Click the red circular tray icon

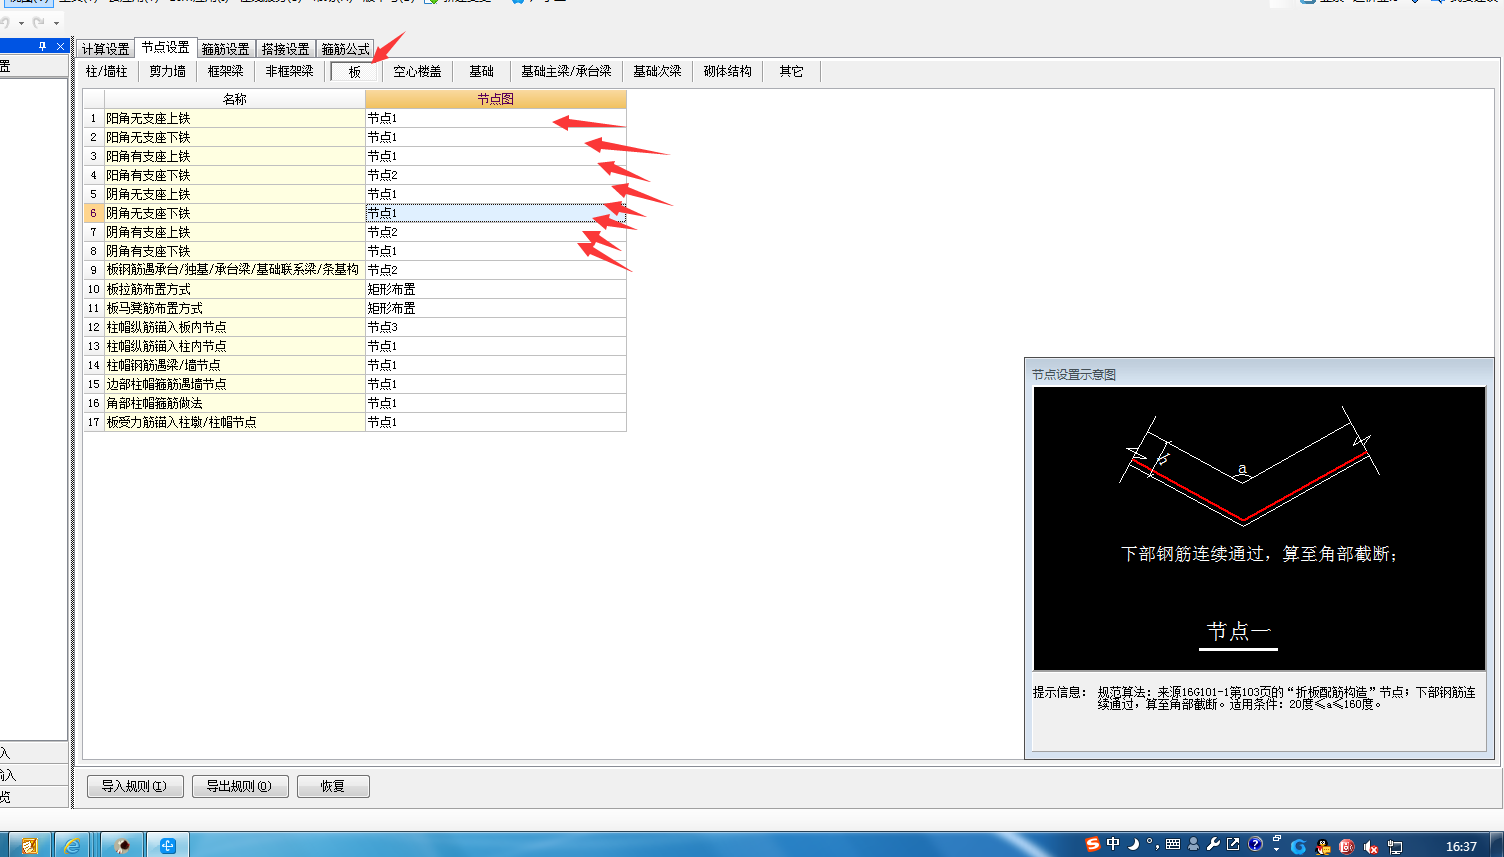1347,847
